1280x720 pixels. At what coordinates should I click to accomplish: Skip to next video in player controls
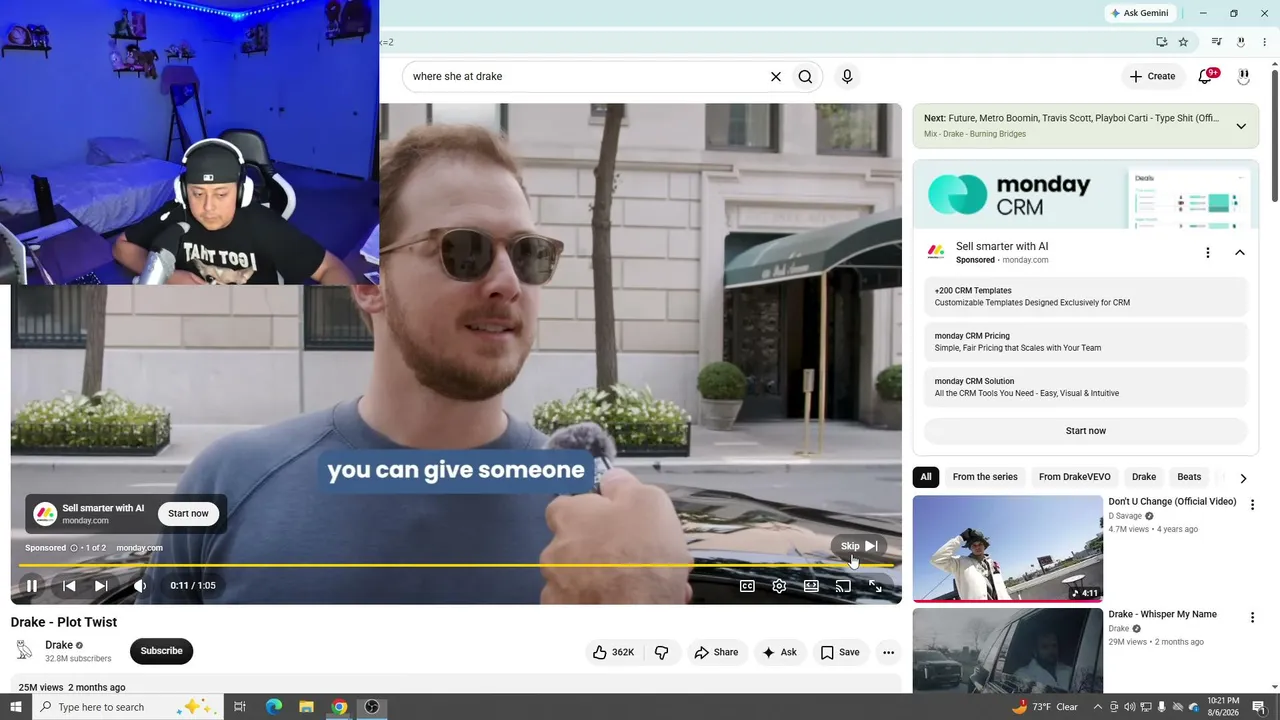pos(101,586)
